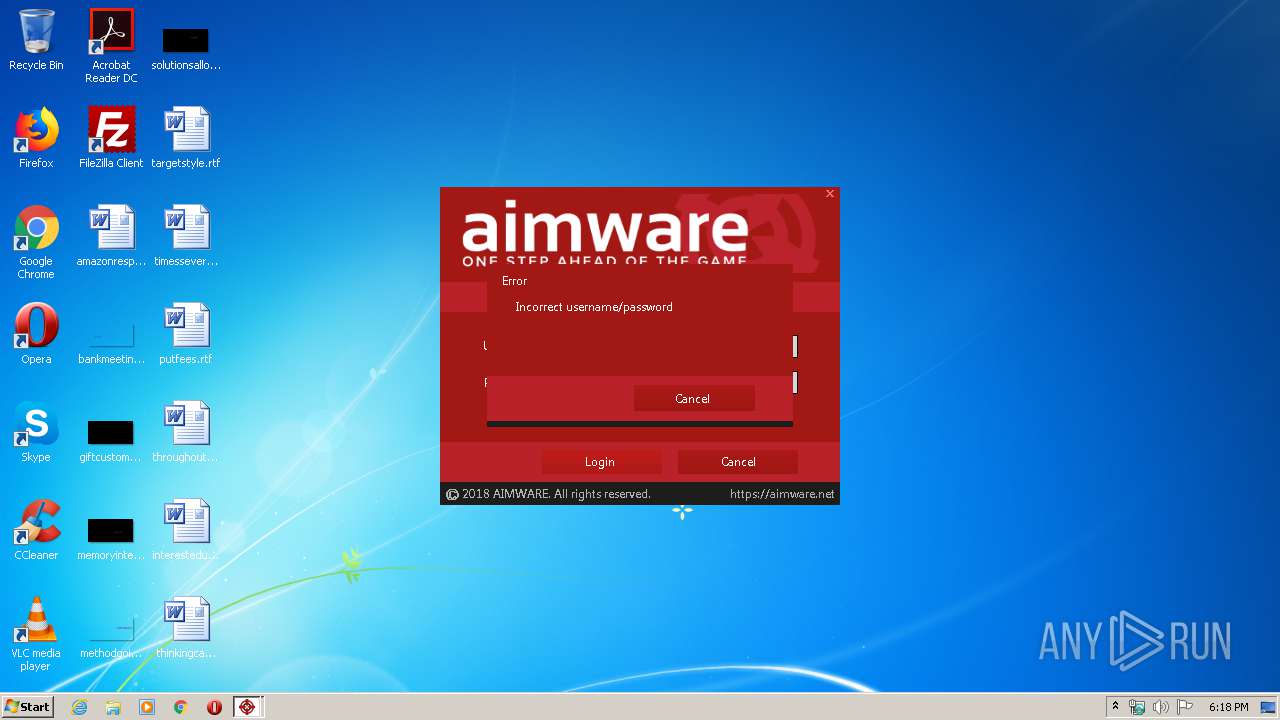The image size is (1280, 720).
Task: Open the Windows Start menu
Action: pos(27,706)
